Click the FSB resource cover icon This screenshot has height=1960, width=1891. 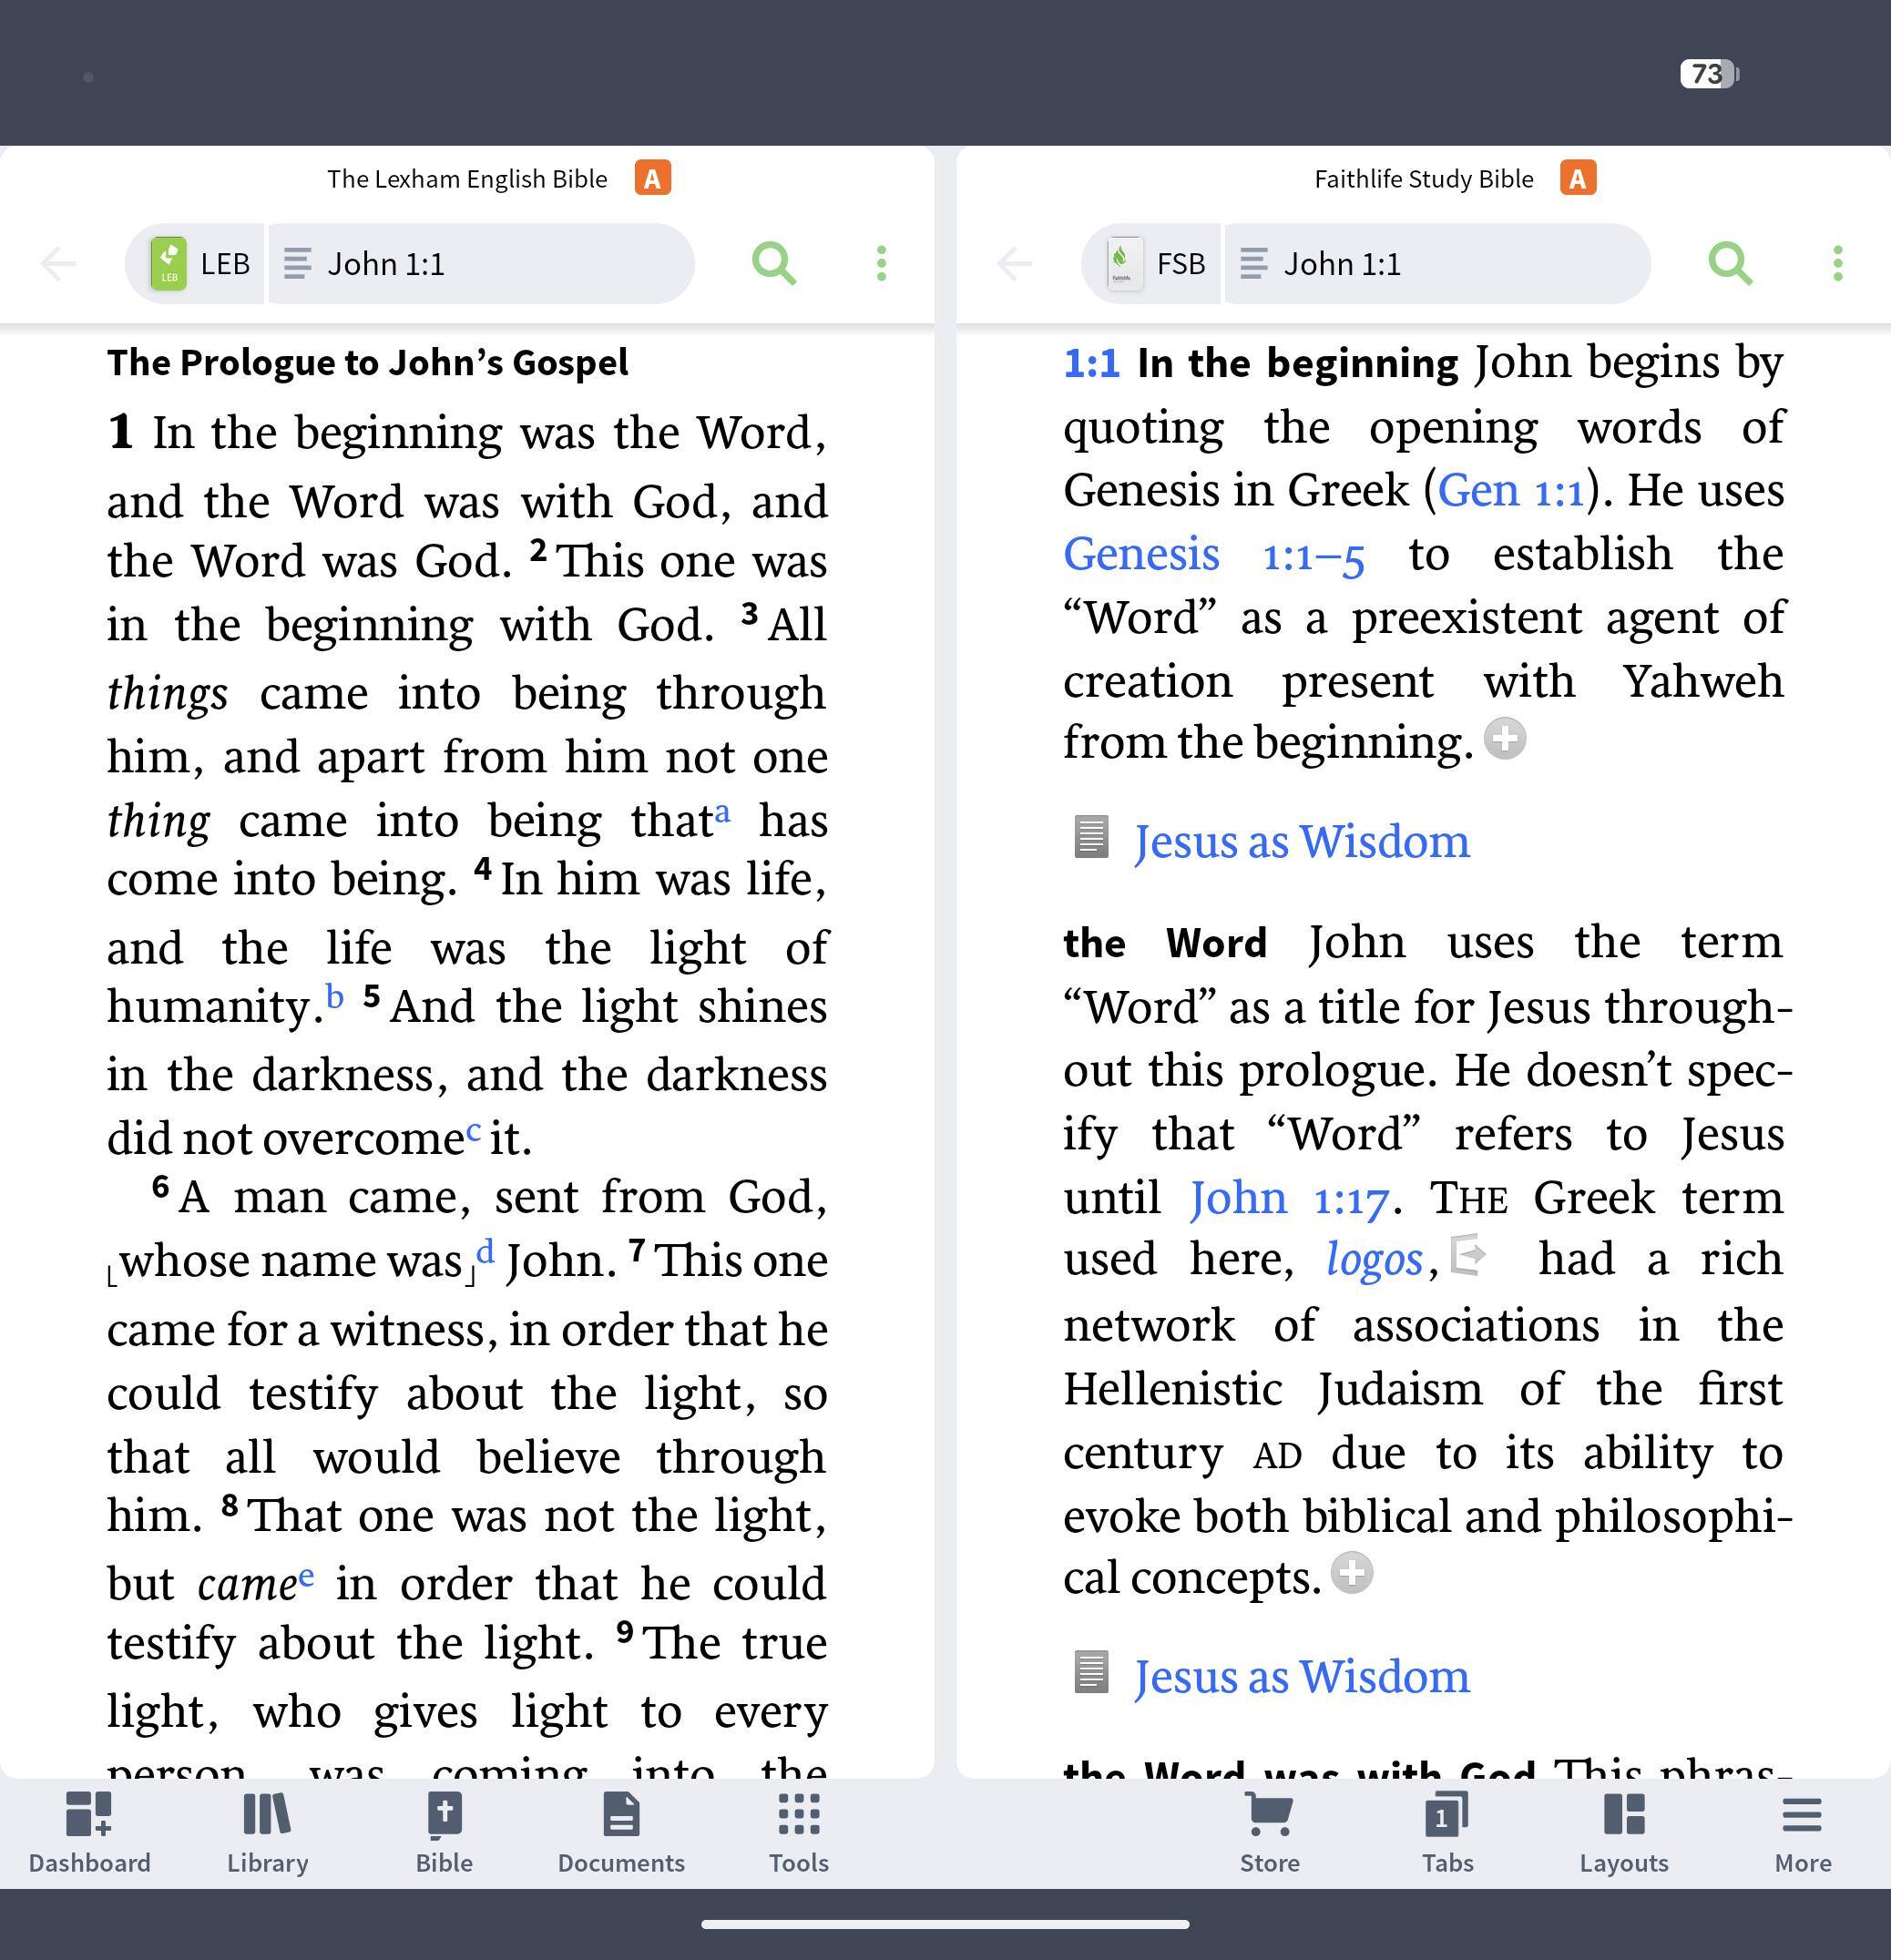(1124, 264)
